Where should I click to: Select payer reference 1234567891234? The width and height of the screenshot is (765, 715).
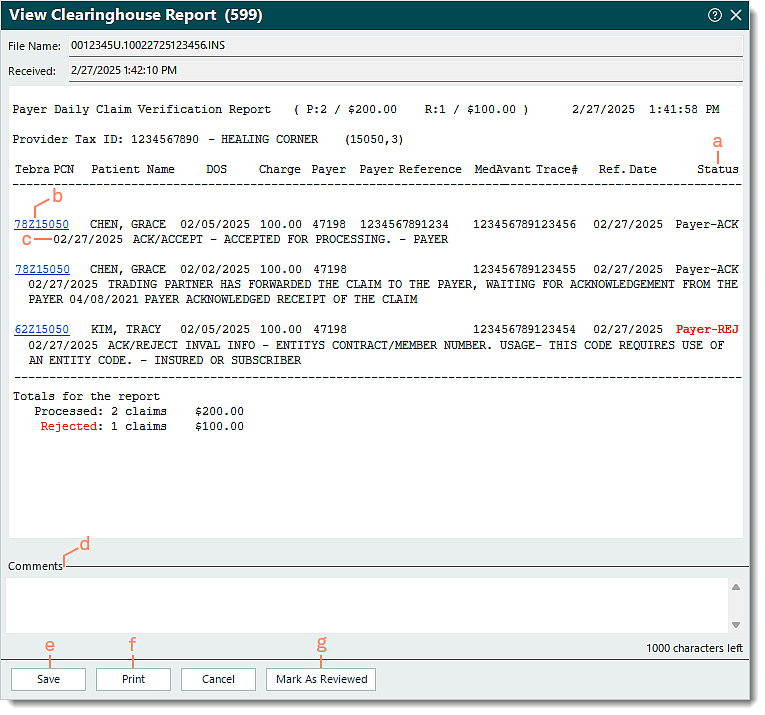[x=404, y=224]
